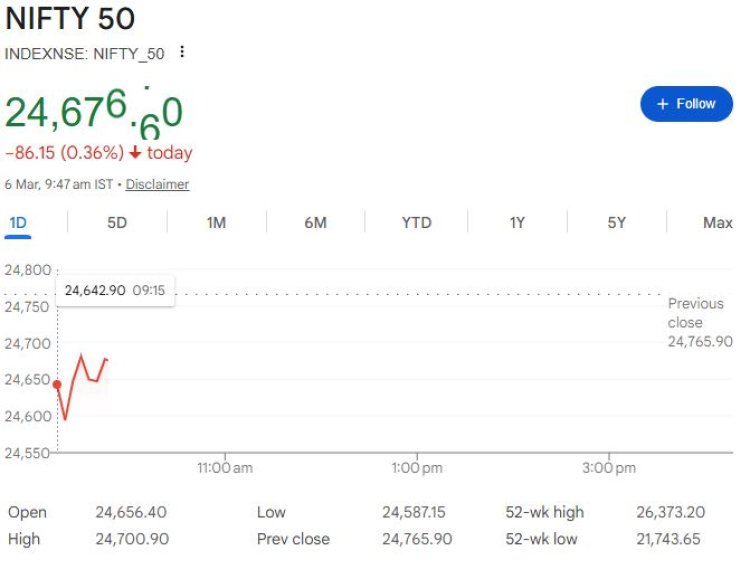Click the red start point on chart
The height and width of the screenshot is (579, 750).
58,384
